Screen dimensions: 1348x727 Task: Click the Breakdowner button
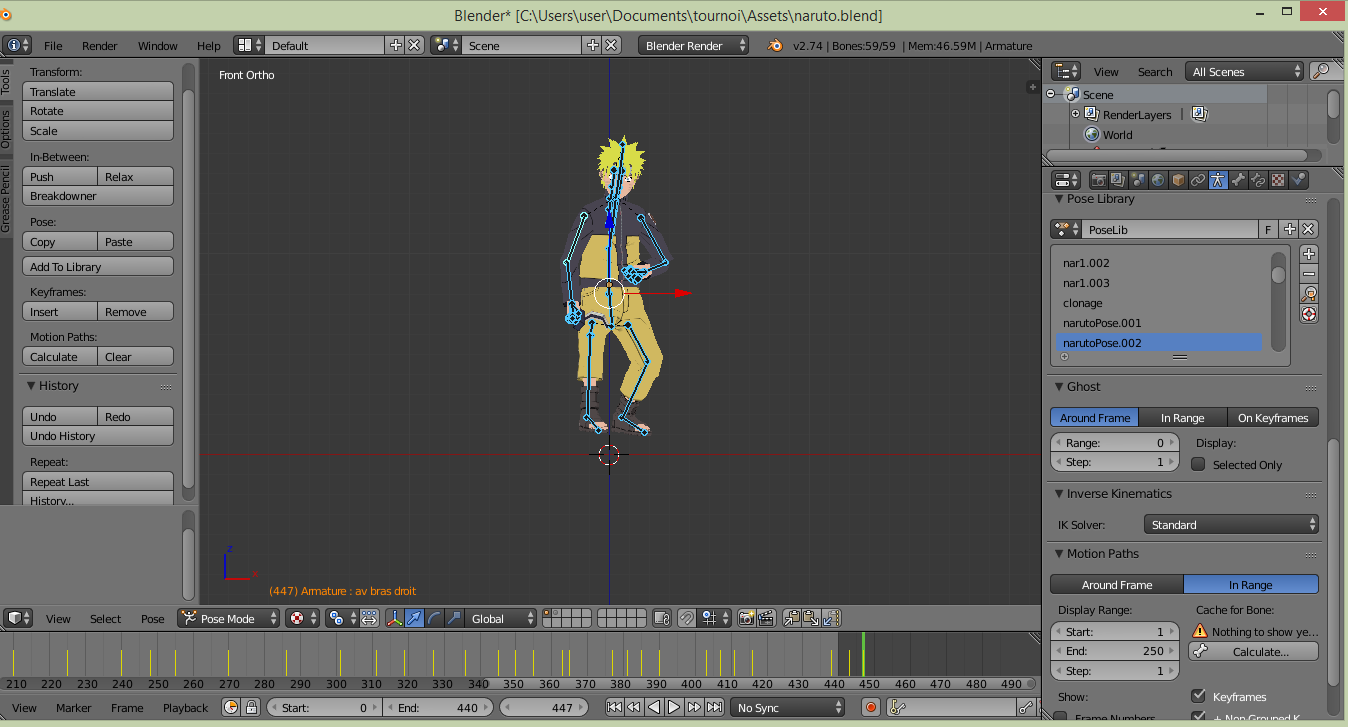coord(98,196)
